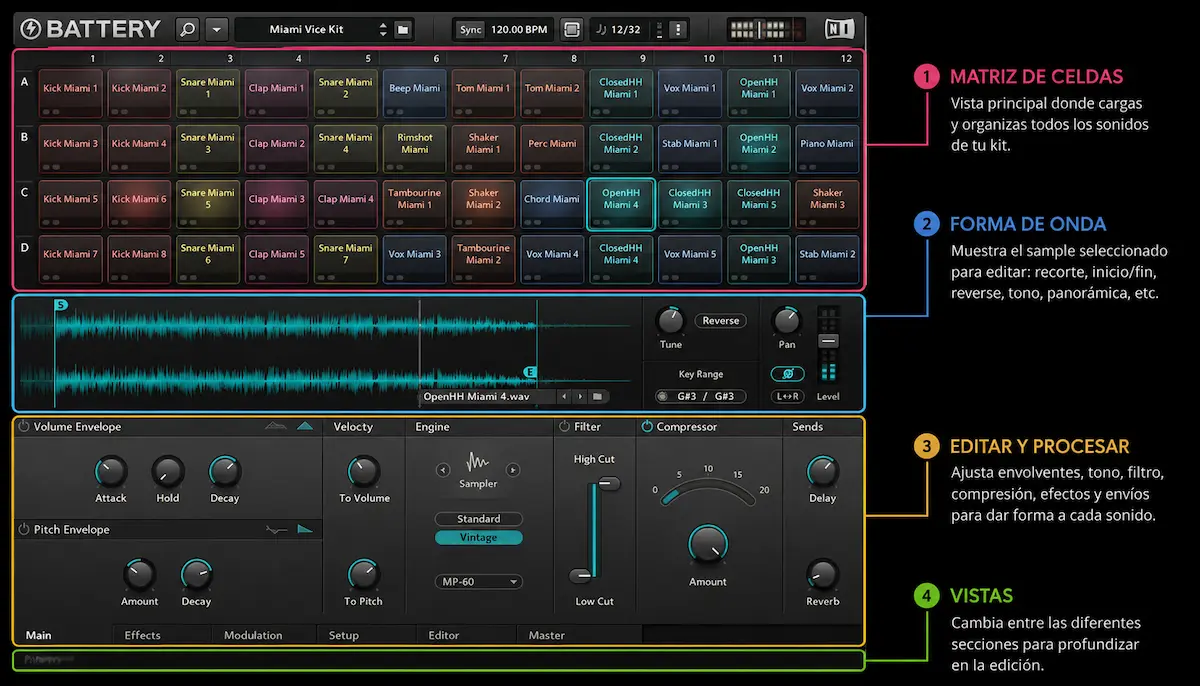Select the AHD volume envelope shape icon
The height and width of the screenshot is (686, 1200).
click(x=275, y=426)
